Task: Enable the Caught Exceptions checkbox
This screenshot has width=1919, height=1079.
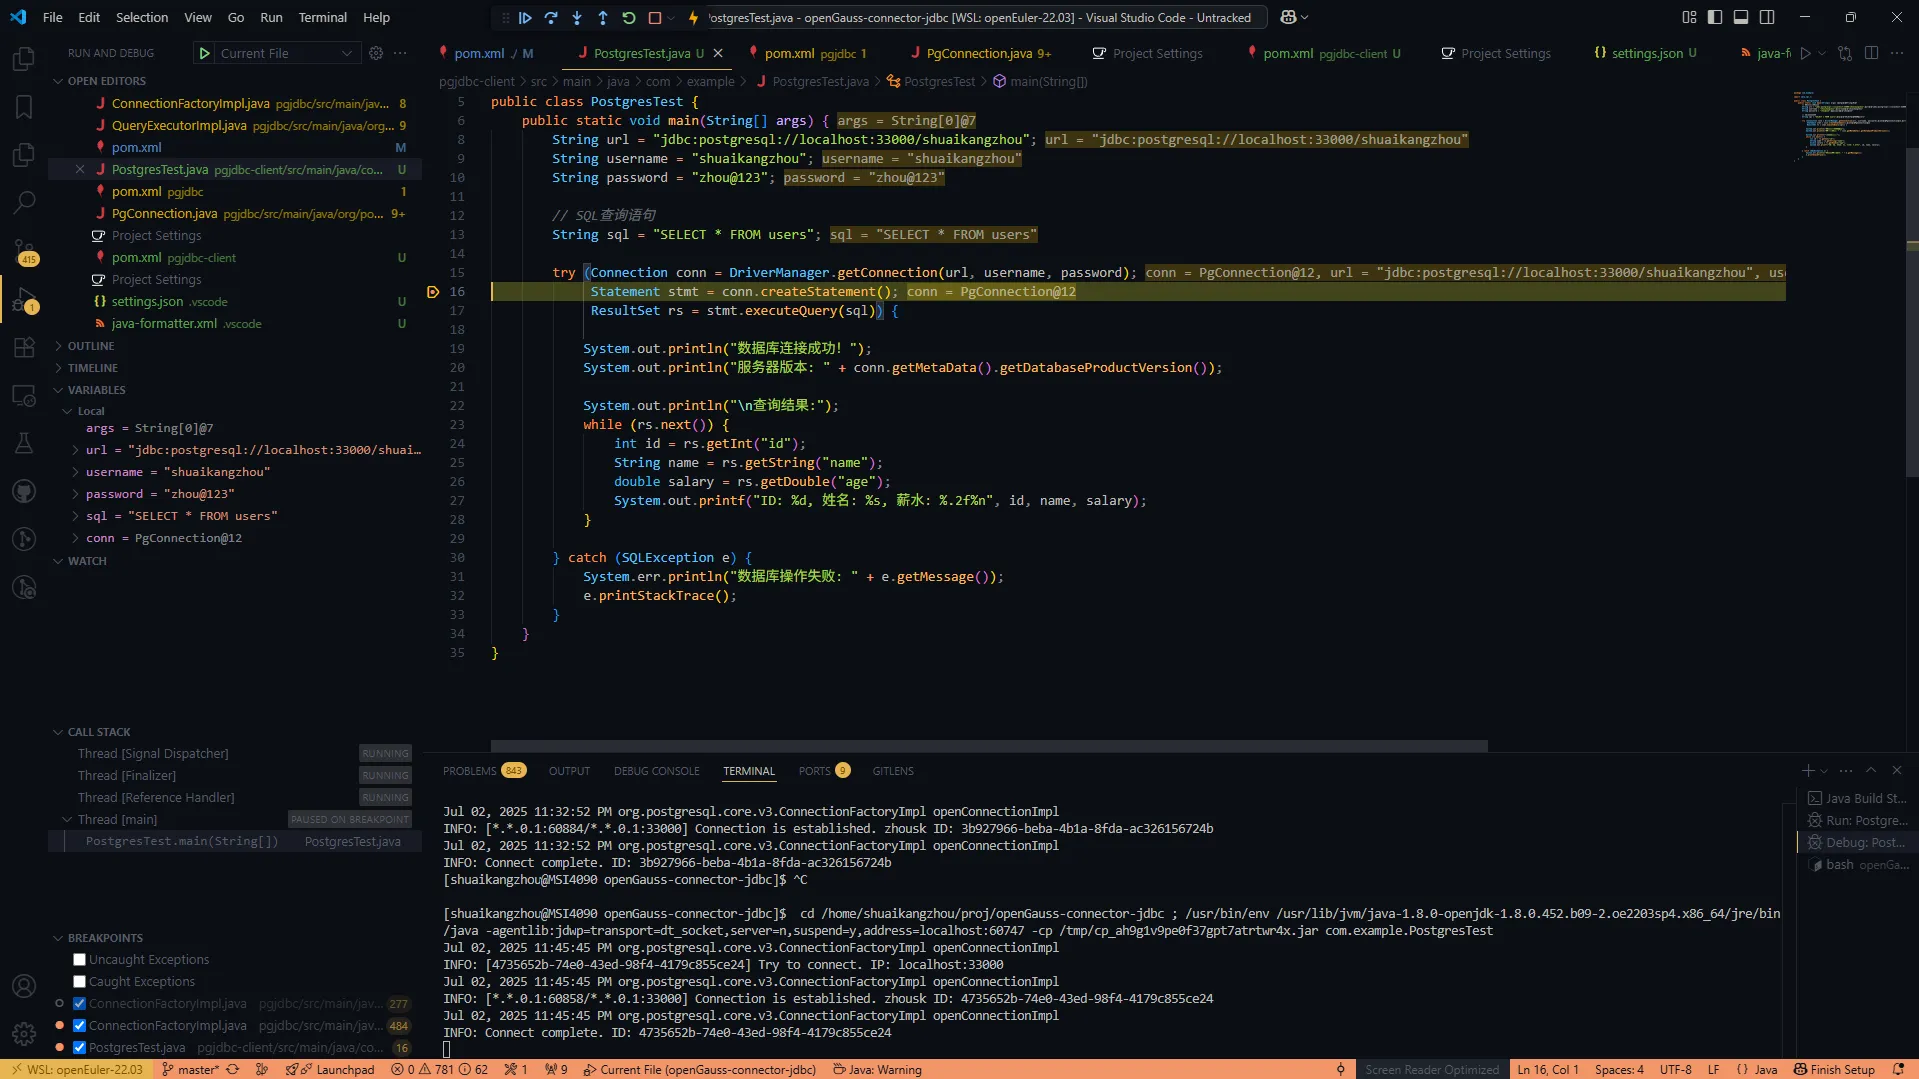Action: [x=77, y=981]
